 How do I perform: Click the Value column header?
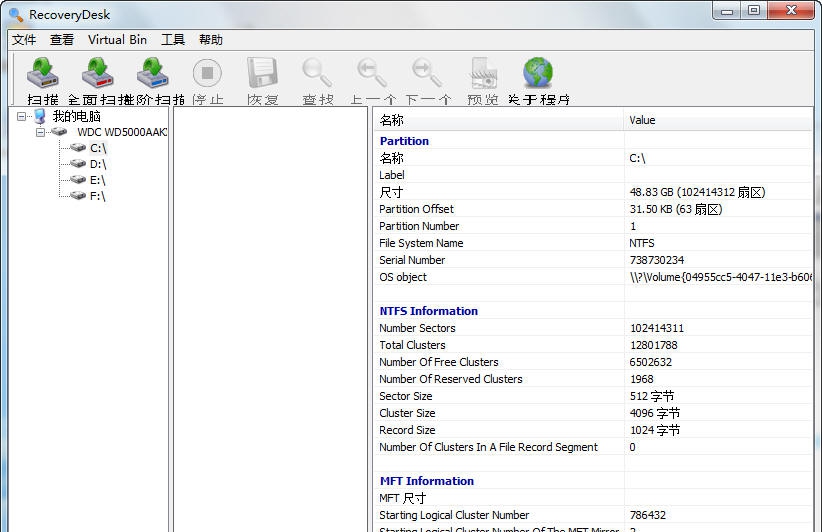coord(642,120)
